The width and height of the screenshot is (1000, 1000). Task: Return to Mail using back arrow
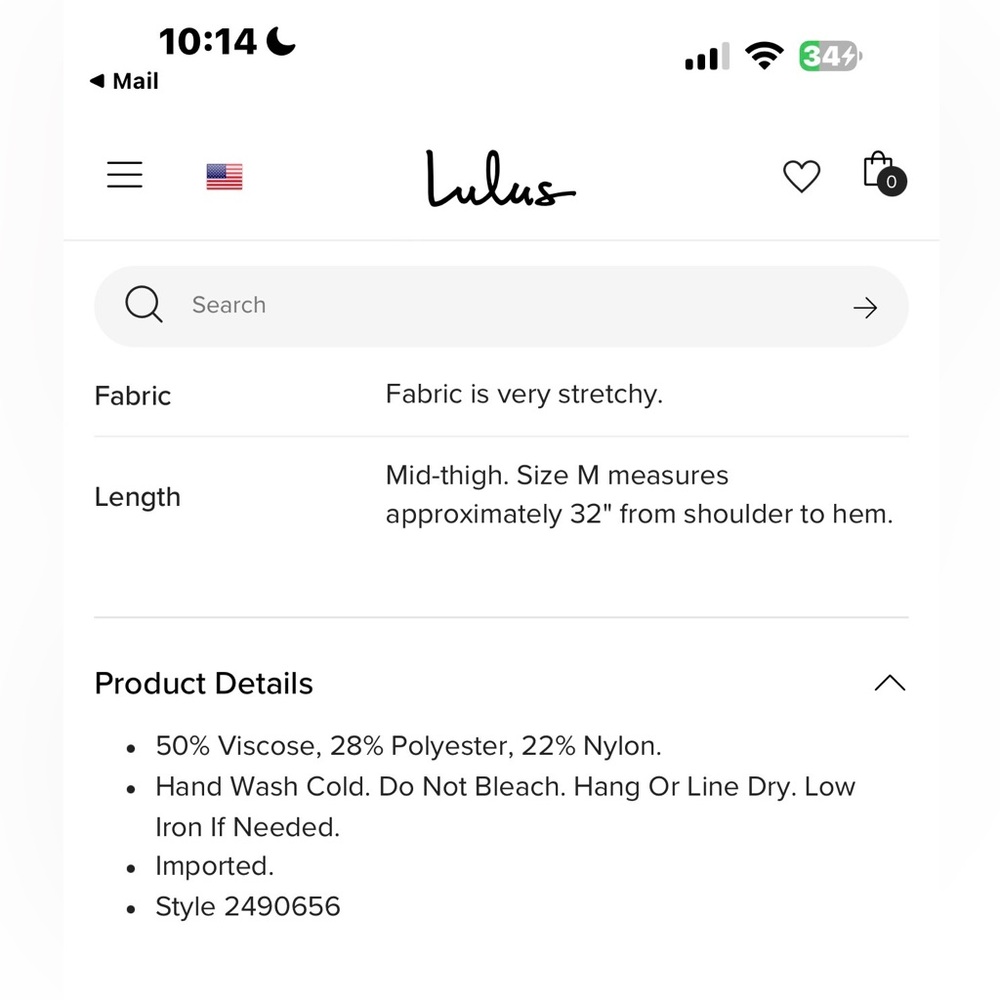(124, 81)
